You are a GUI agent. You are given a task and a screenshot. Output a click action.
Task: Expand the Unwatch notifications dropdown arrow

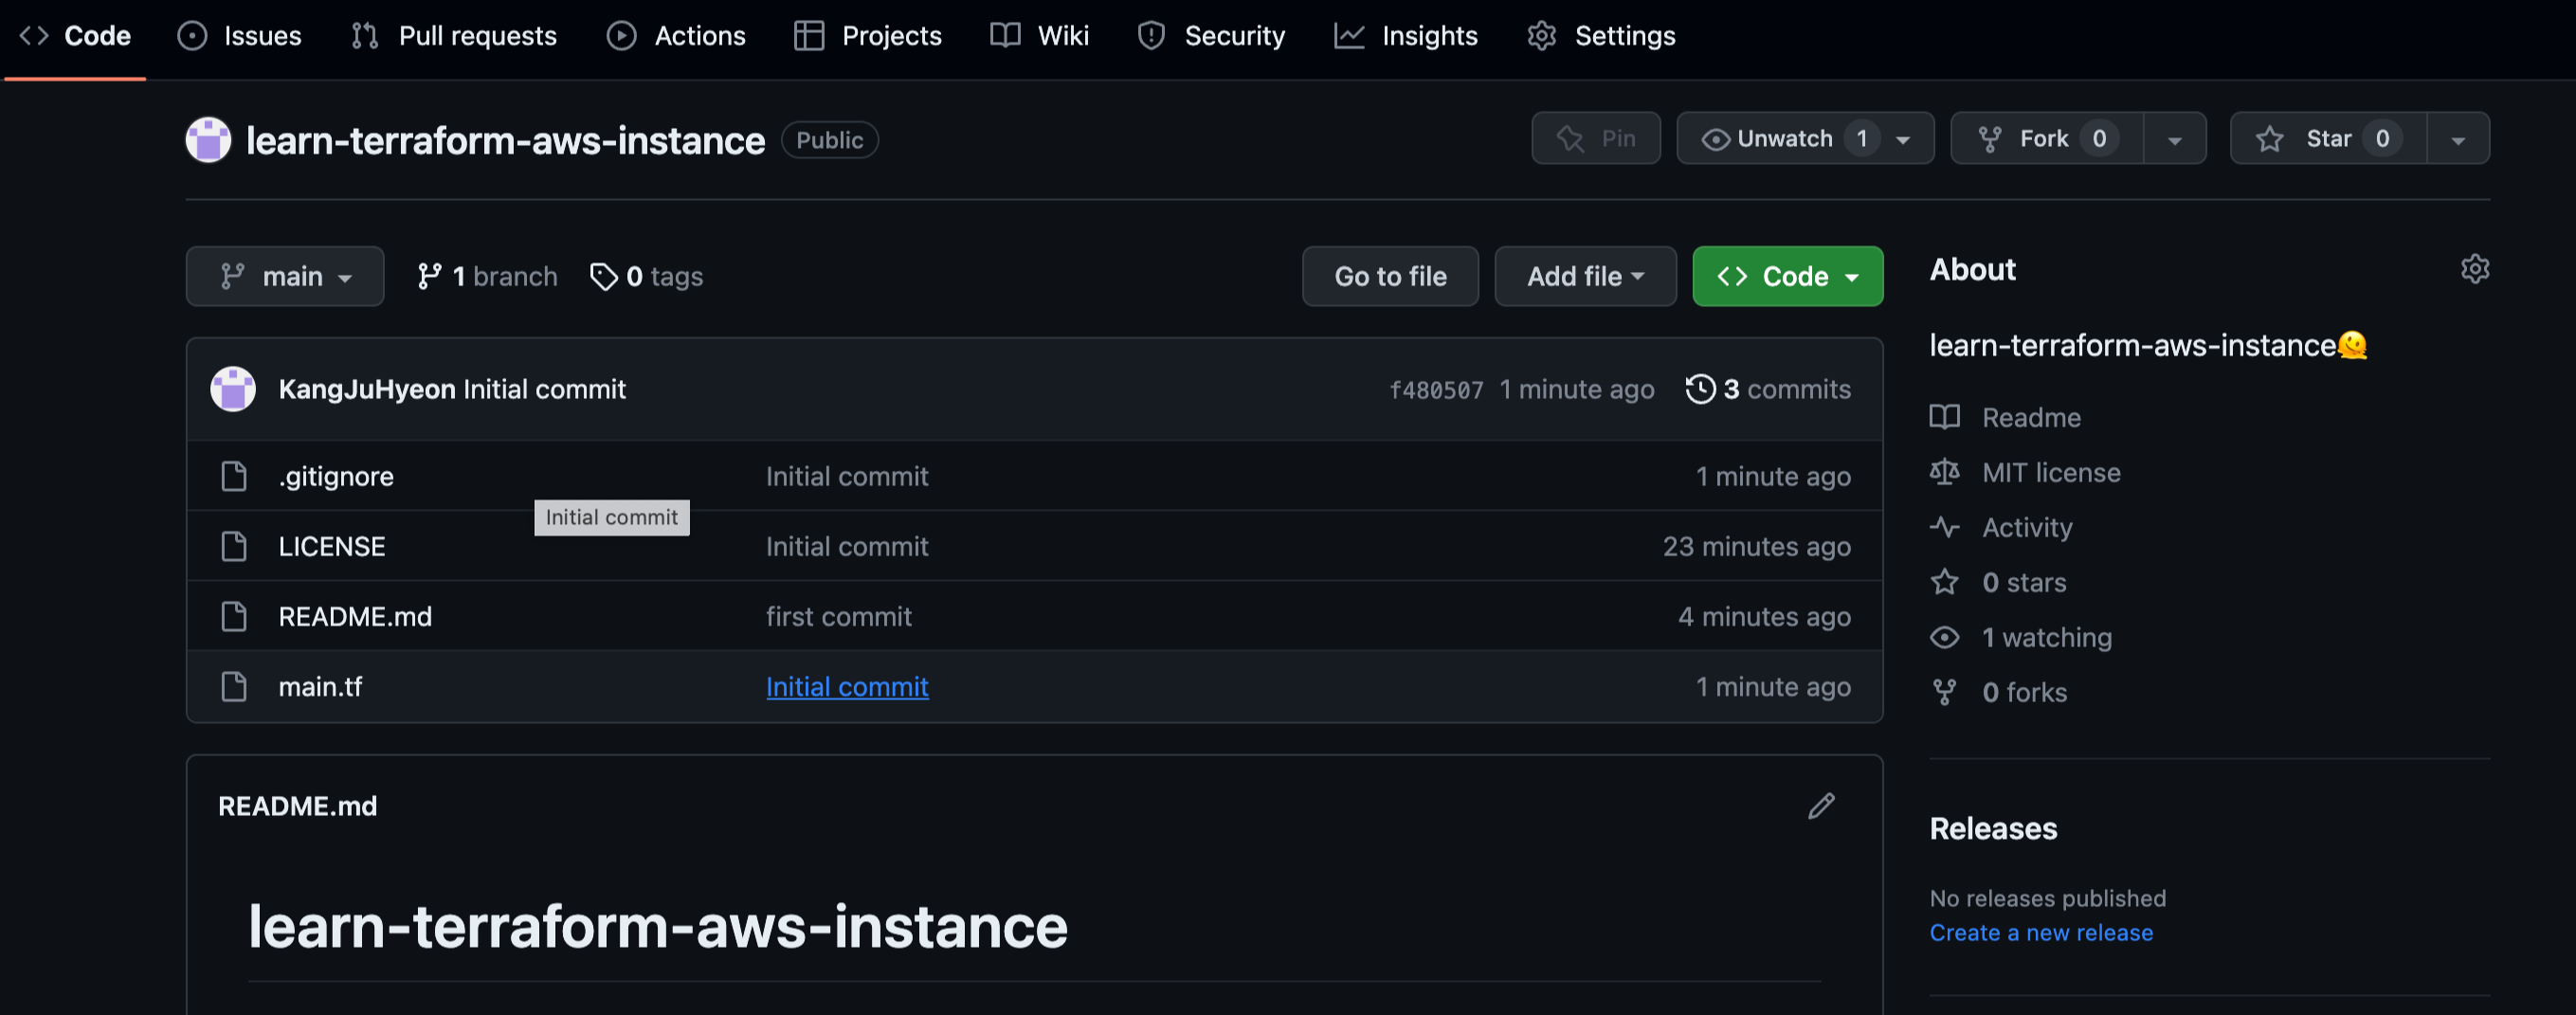1903,140
